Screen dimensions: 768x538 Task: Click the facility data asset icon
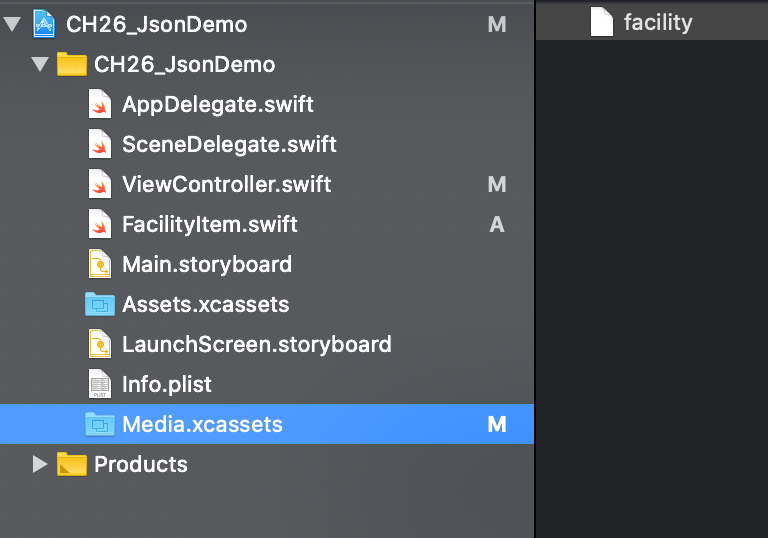601,22
